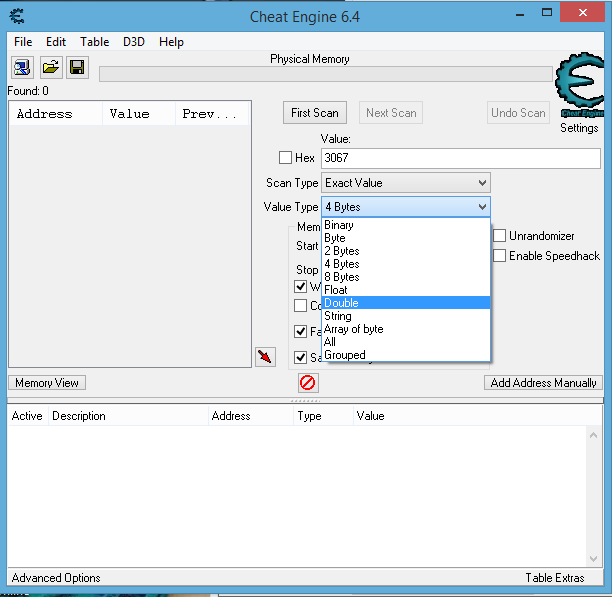The image size is (612, 597).
Task: Toggle the Hex checkbox
Action: pyautogui.click(x=286, y=158)
